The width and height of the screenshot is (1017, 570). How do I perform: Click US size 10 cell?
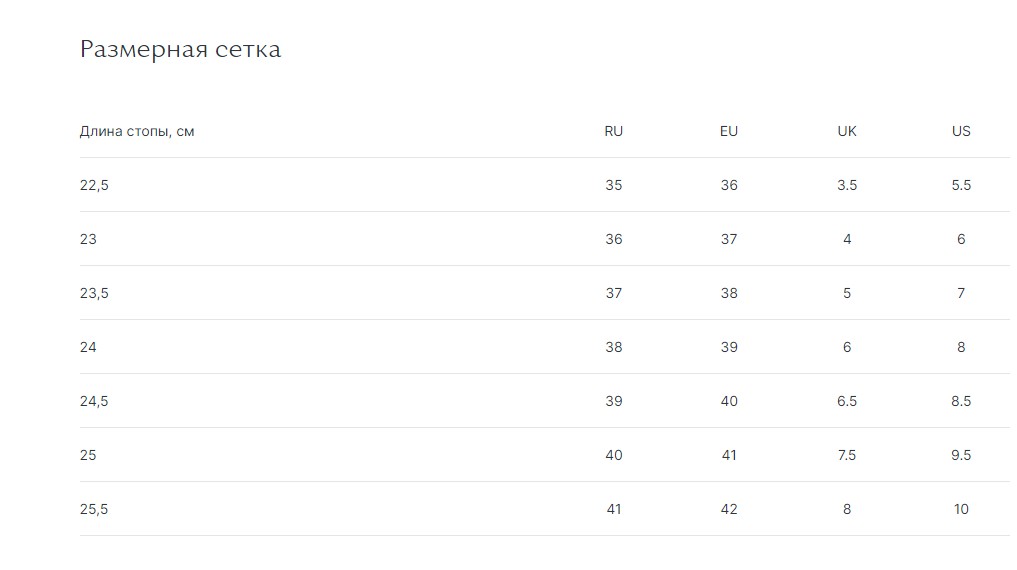click(961, 509)
